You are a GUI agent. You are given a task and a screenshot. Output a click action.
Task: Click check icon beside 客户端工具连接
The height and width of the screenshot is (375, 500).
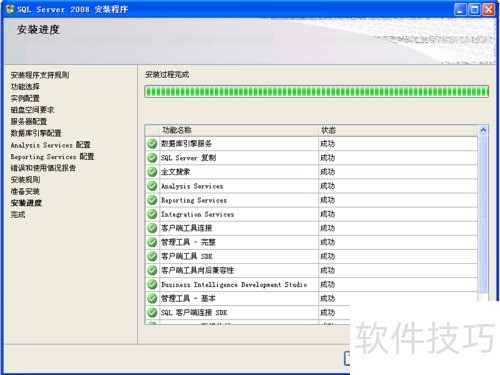click(x=152, y=228)
